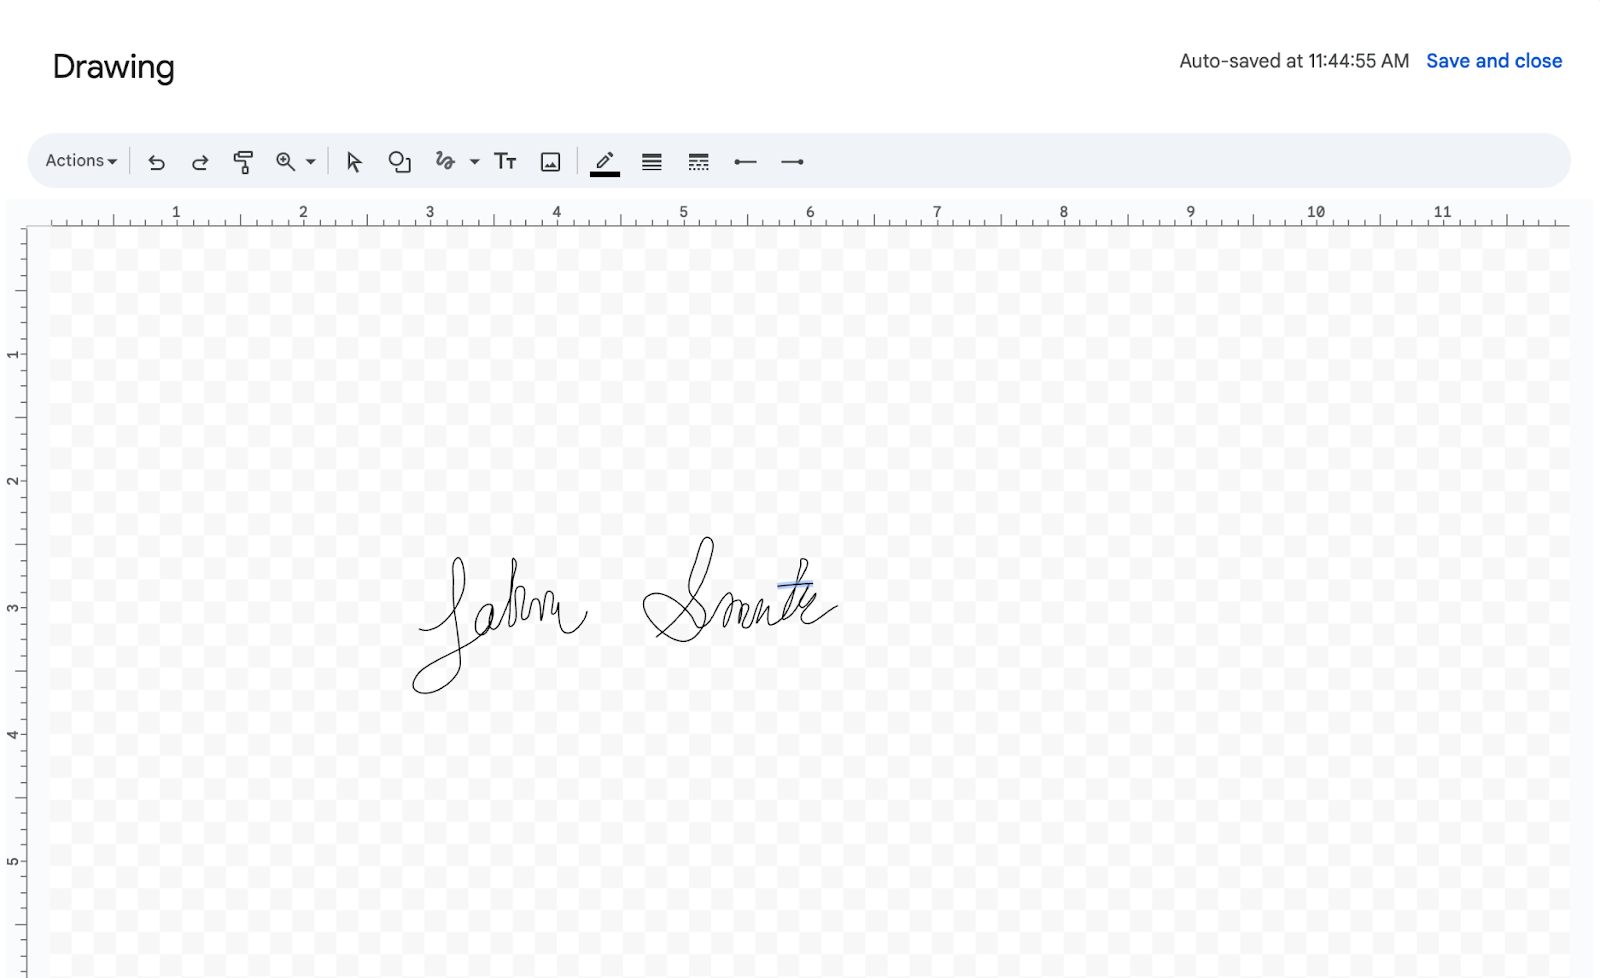This screenshot has width=1600, height=978.
Task: Click the Save and close button
Action: click(1493, 61)
